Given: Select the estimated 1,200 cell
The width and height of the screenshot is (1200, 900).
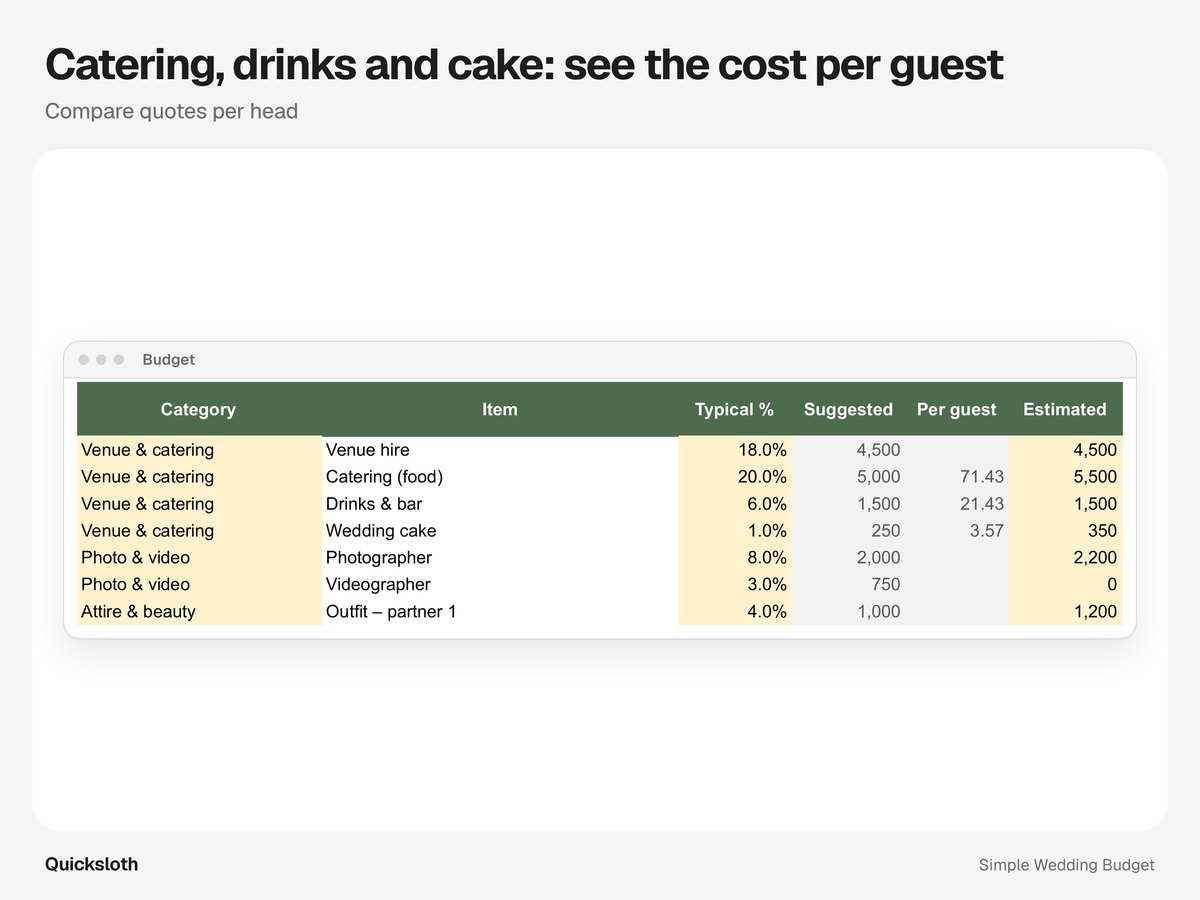Looking at the screenshot, I should point(1066,612).
